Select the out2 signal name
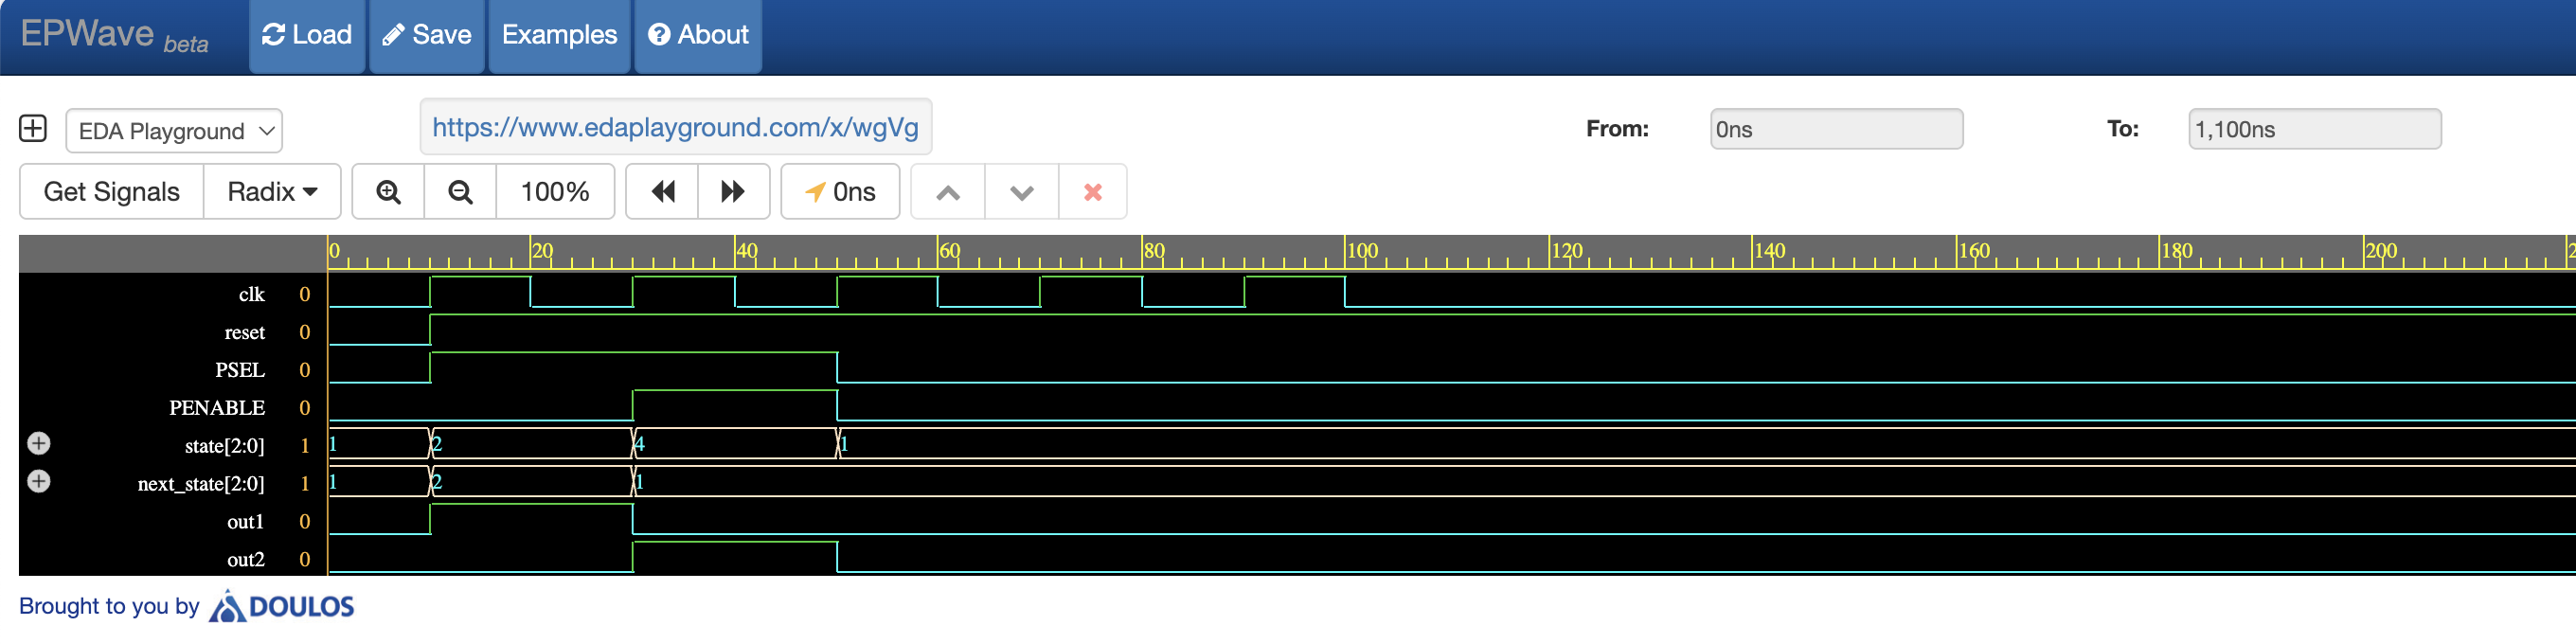 pos(246,560)
